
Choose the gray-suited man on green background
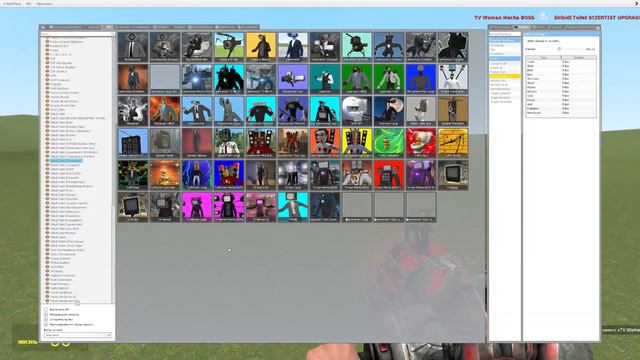click(x=357, y=79)
